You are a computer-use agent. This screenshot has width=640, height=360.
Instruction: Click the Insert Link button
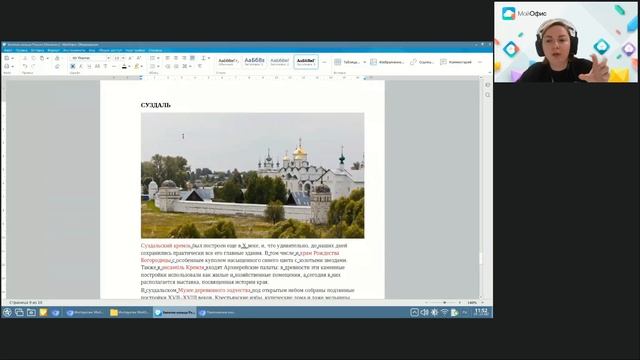point(422,62)
